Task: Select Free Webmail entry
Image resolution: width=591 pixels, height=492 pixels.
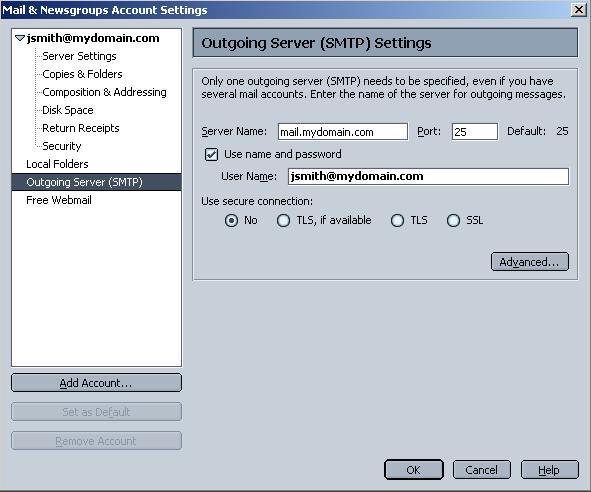Action: point(59,200)
